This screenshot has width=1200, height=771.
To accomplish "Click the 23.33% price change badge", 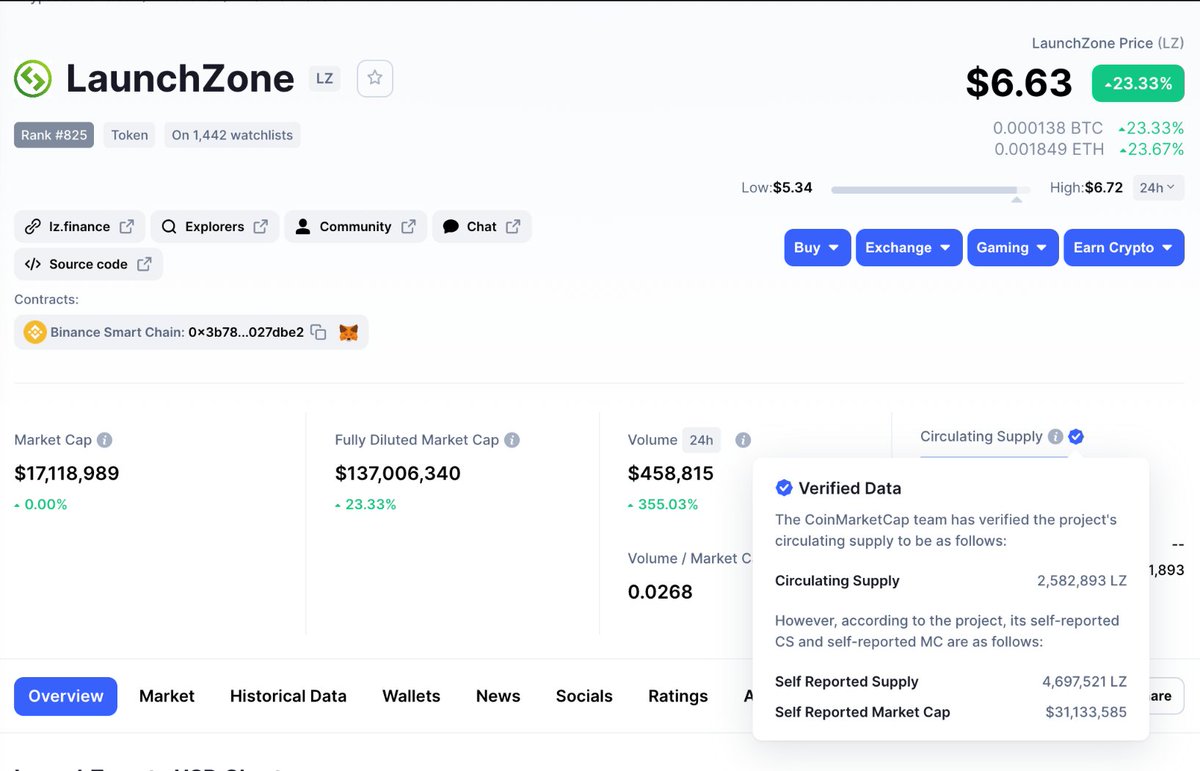I will (x=1138, y=83).
